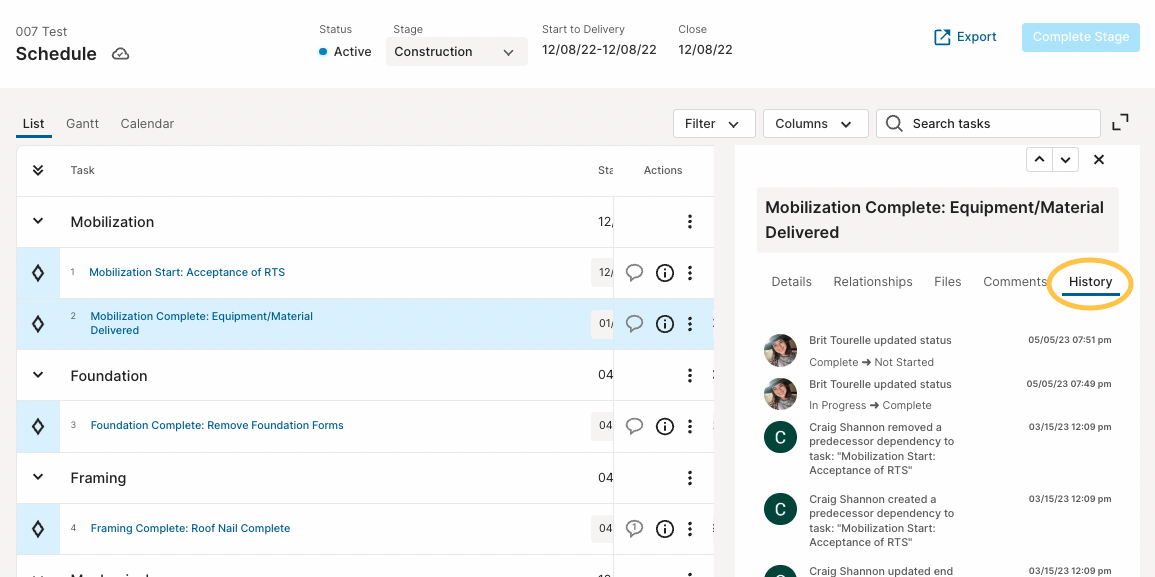
Task: Show info for Mobilization Start task
Action: coord(664,273)
